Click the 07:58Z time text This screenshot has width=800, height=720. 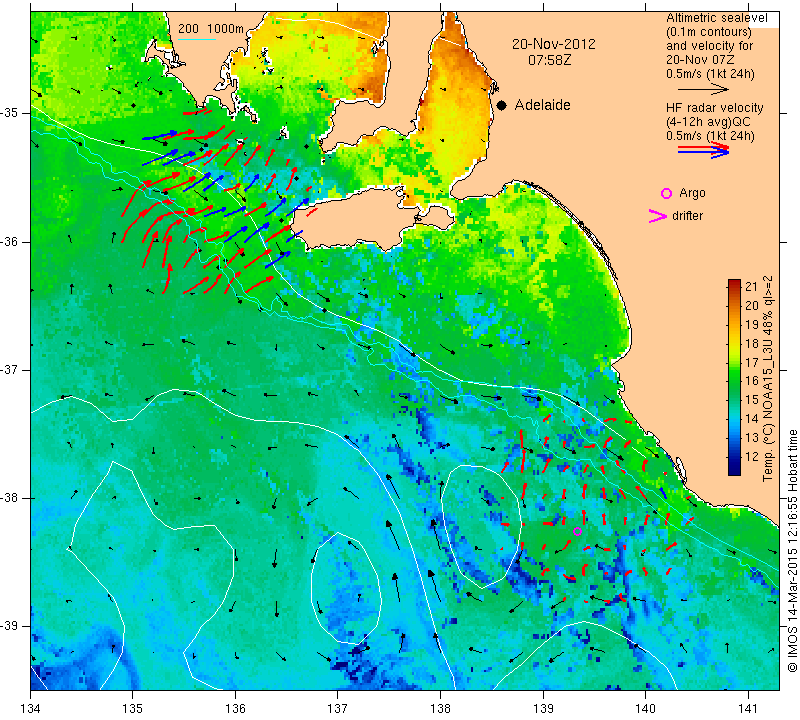(549, 60)
